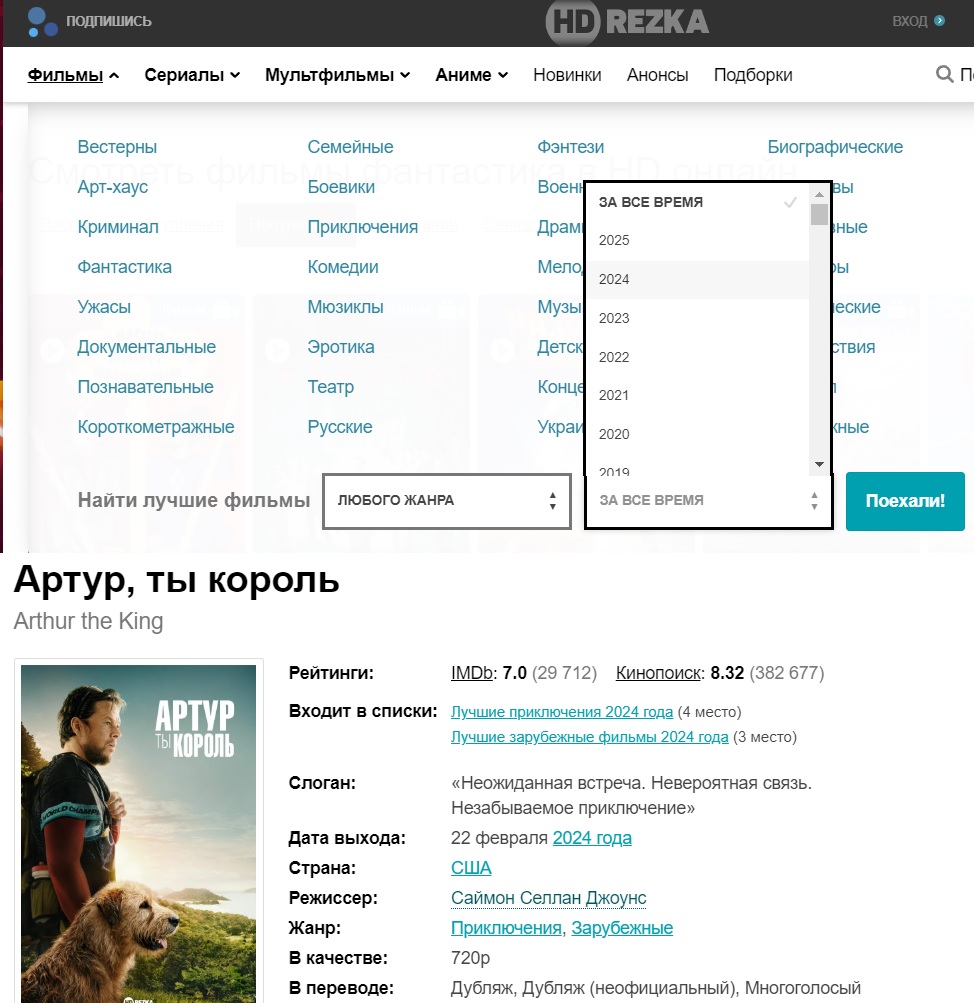The image size is (974, 1003).
Task: Select the Биографические genre
Action: click(x=835, y=147)
